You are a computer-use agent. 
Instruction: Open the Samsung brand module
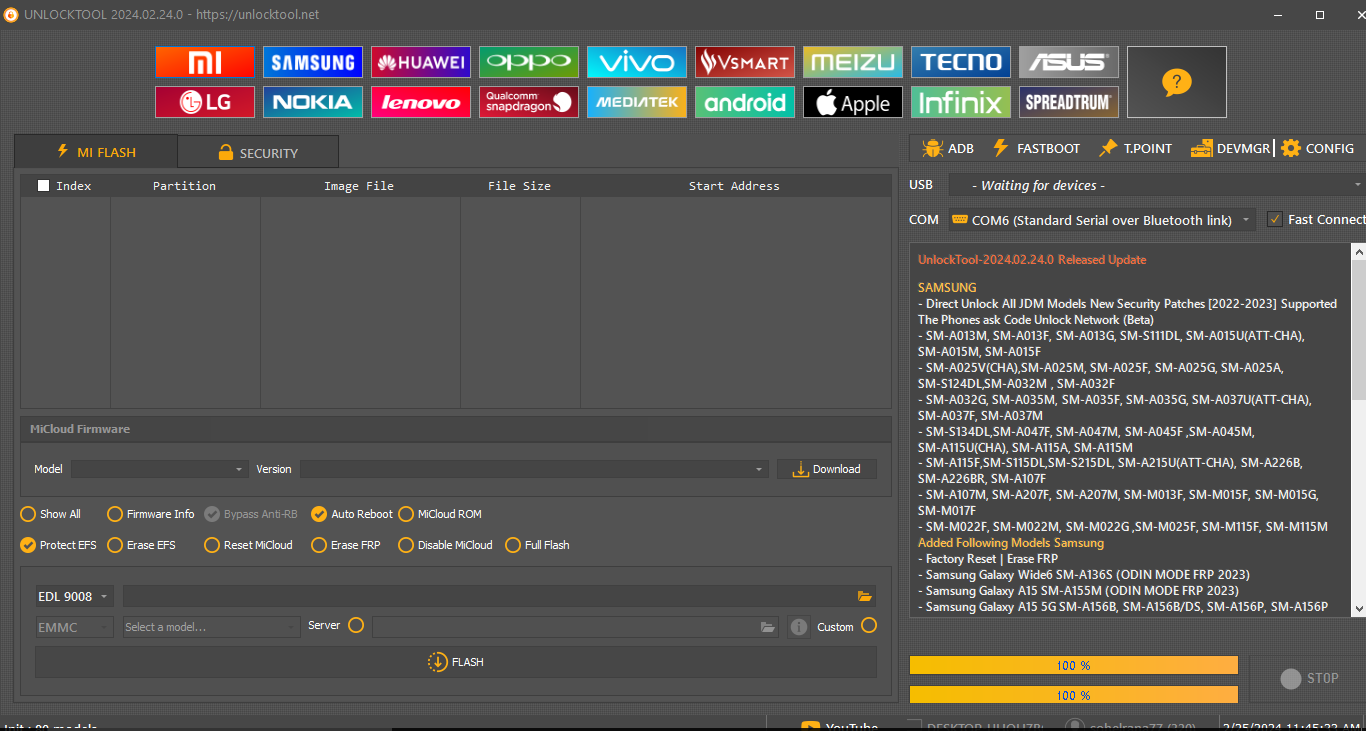(312, 62)
